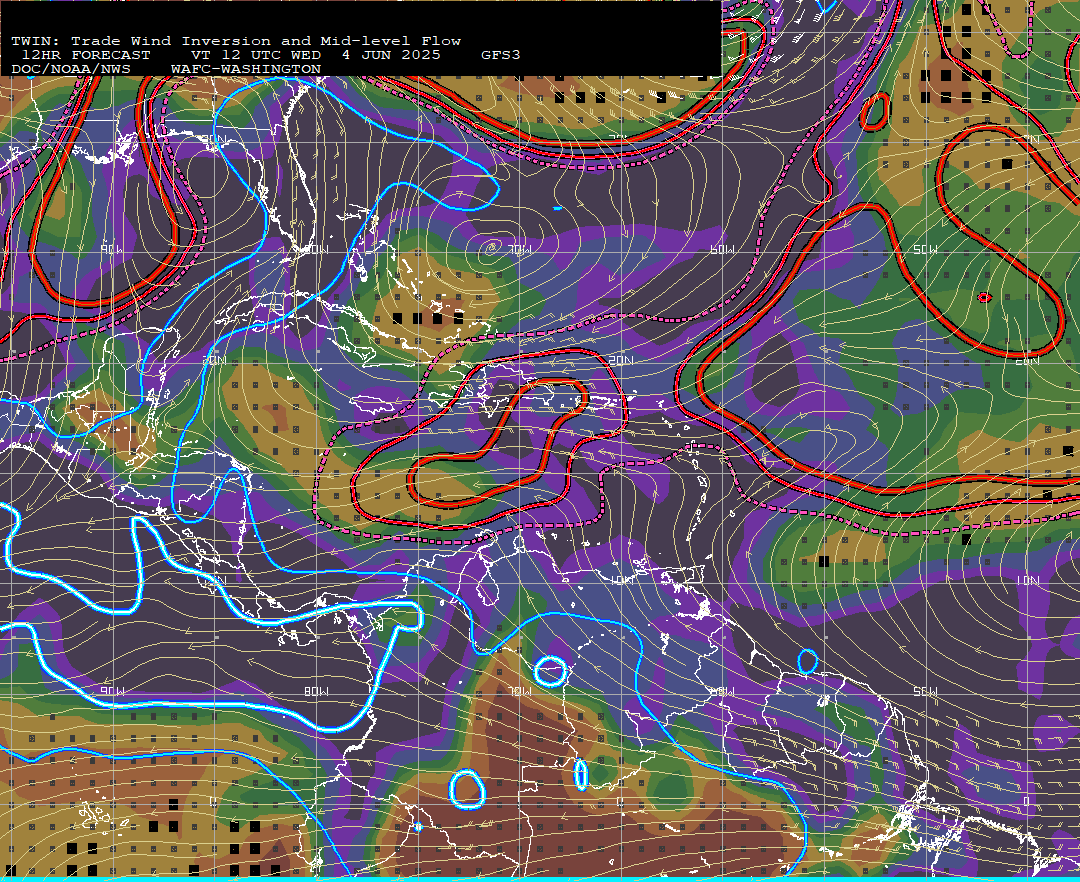Viewport: 1080px width, 882px height.
Task: Click the northern "60W" label in the Atlantic
Action: click(x=722, y=249)
